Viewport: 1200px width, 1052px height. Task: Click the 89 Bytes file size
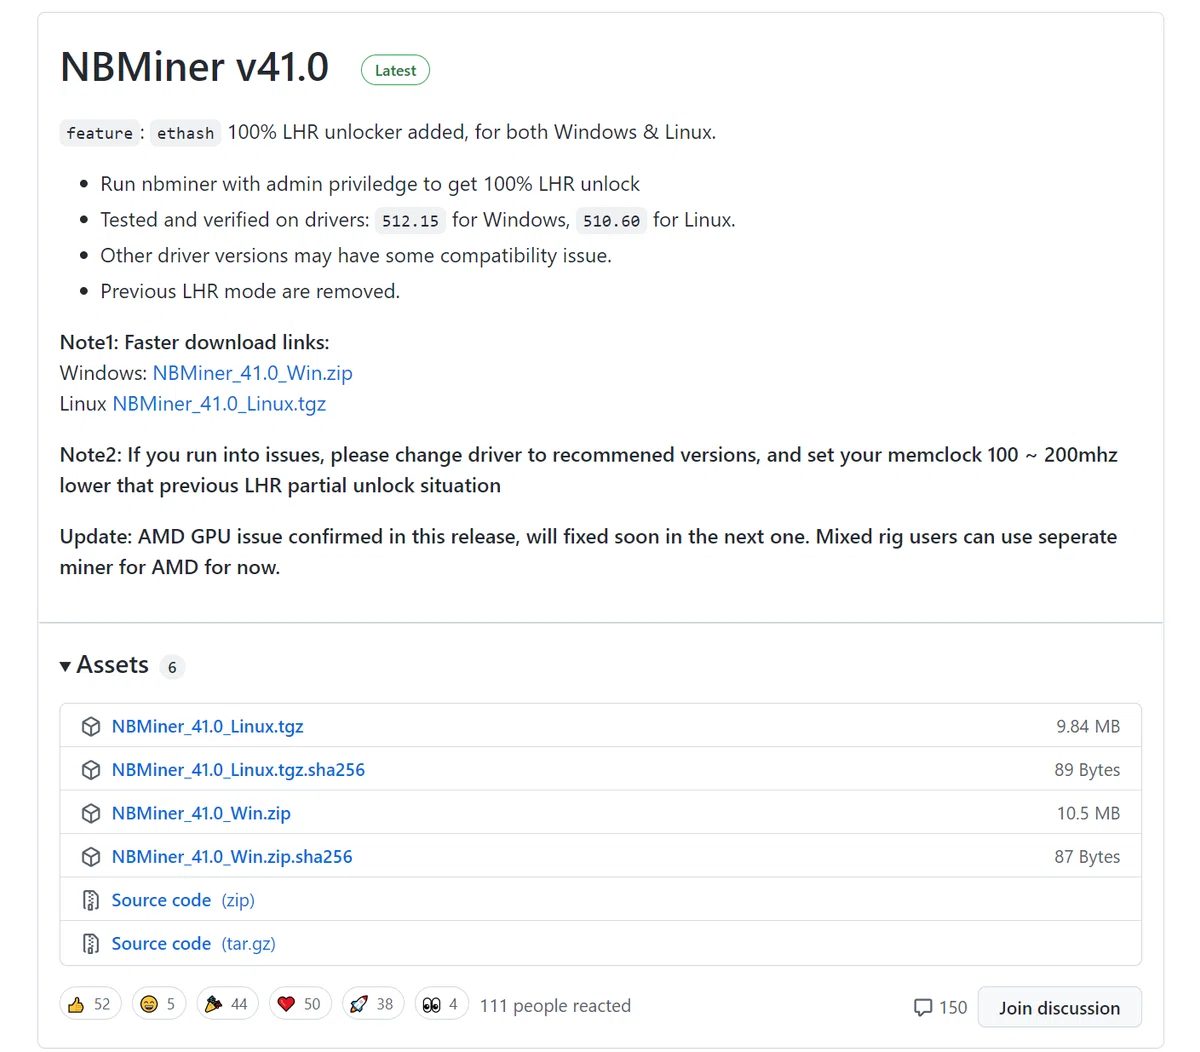1087,770
